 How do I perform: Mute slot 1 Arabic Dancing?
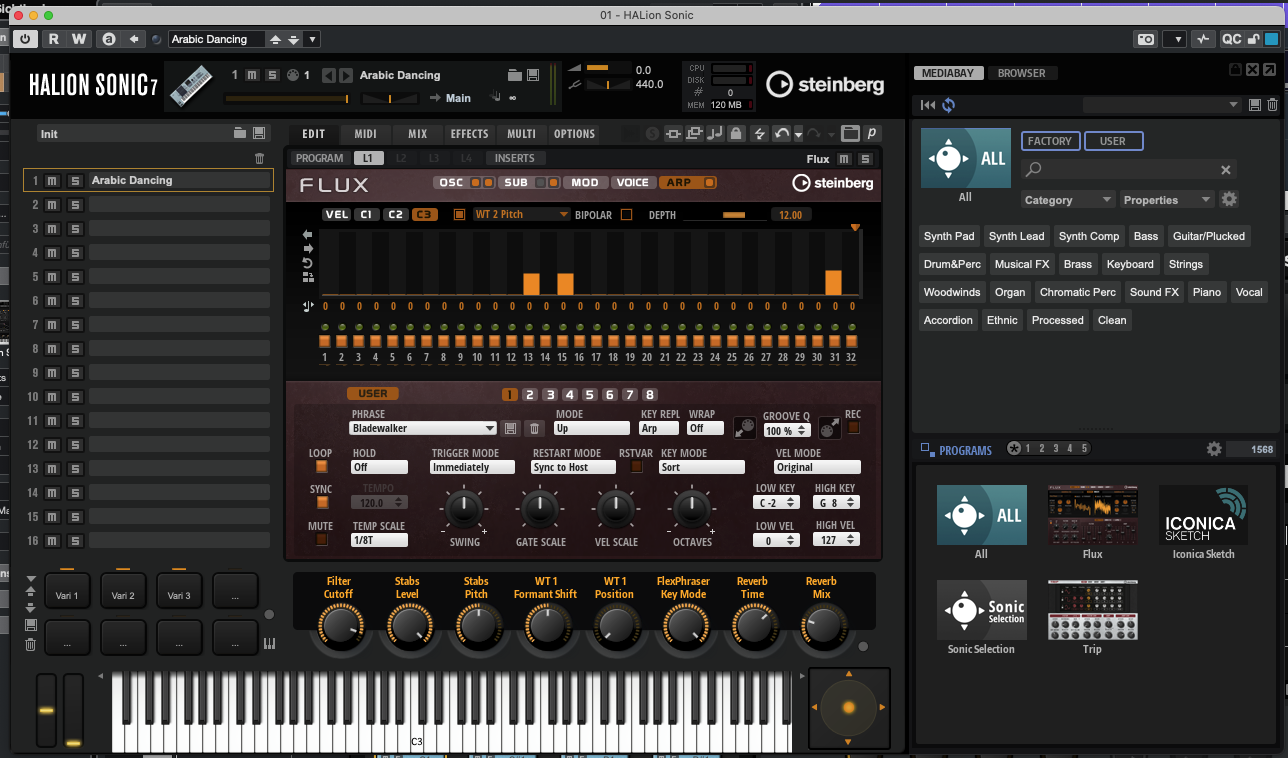[52, 181]
